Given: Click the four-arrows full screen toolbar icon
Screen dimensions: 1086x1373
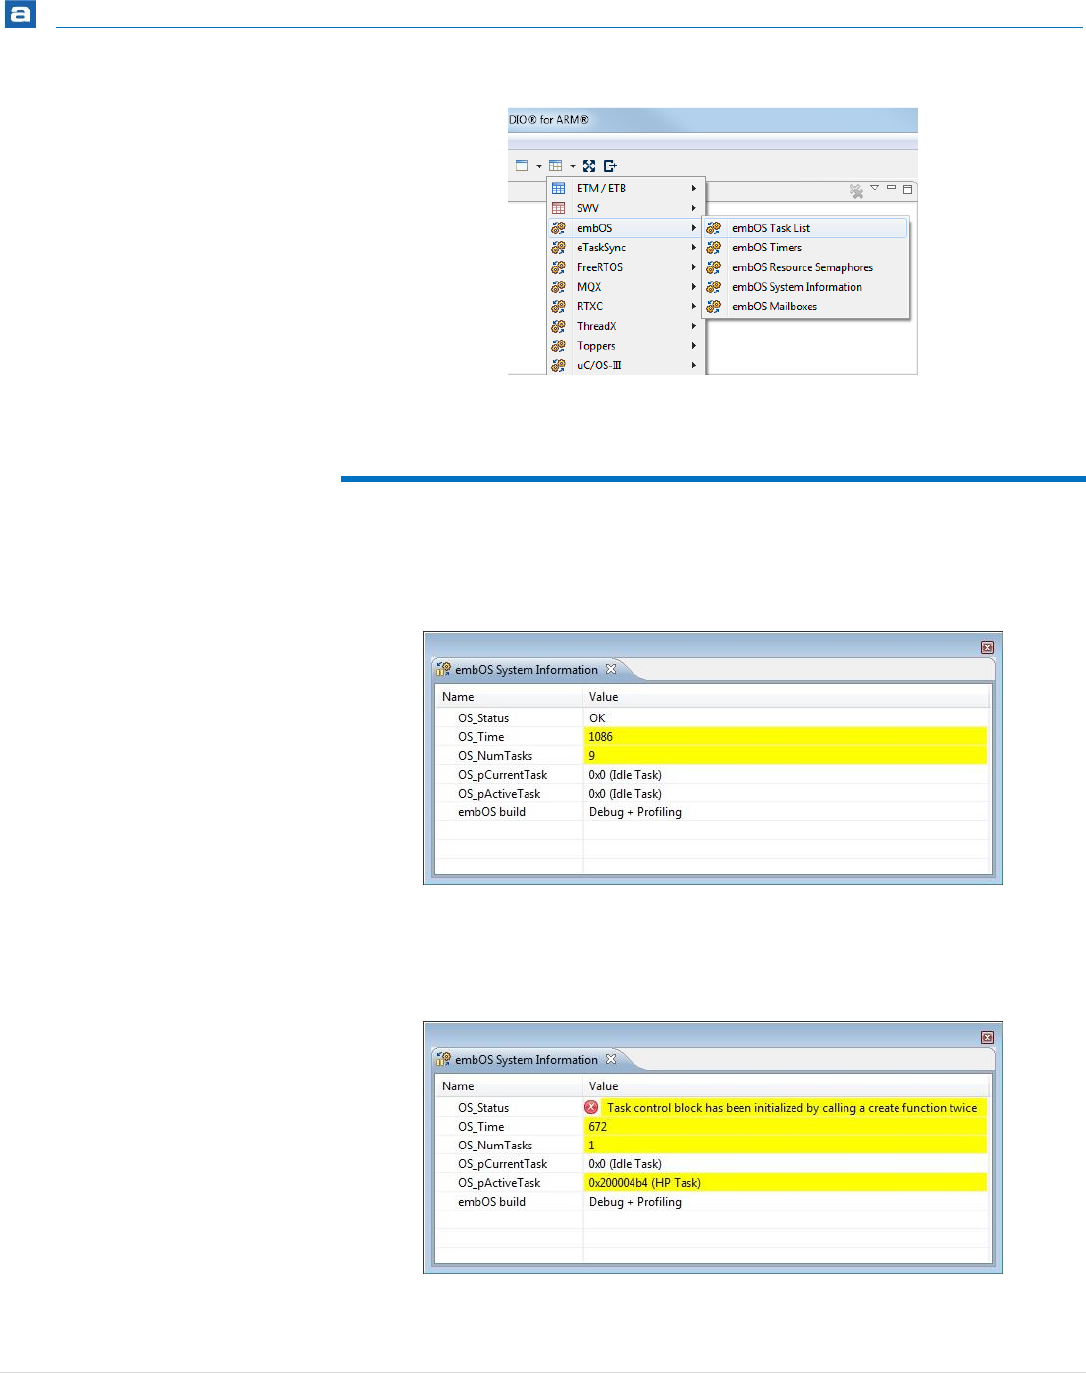Looking at the screenshot, I should coord(589,166).
